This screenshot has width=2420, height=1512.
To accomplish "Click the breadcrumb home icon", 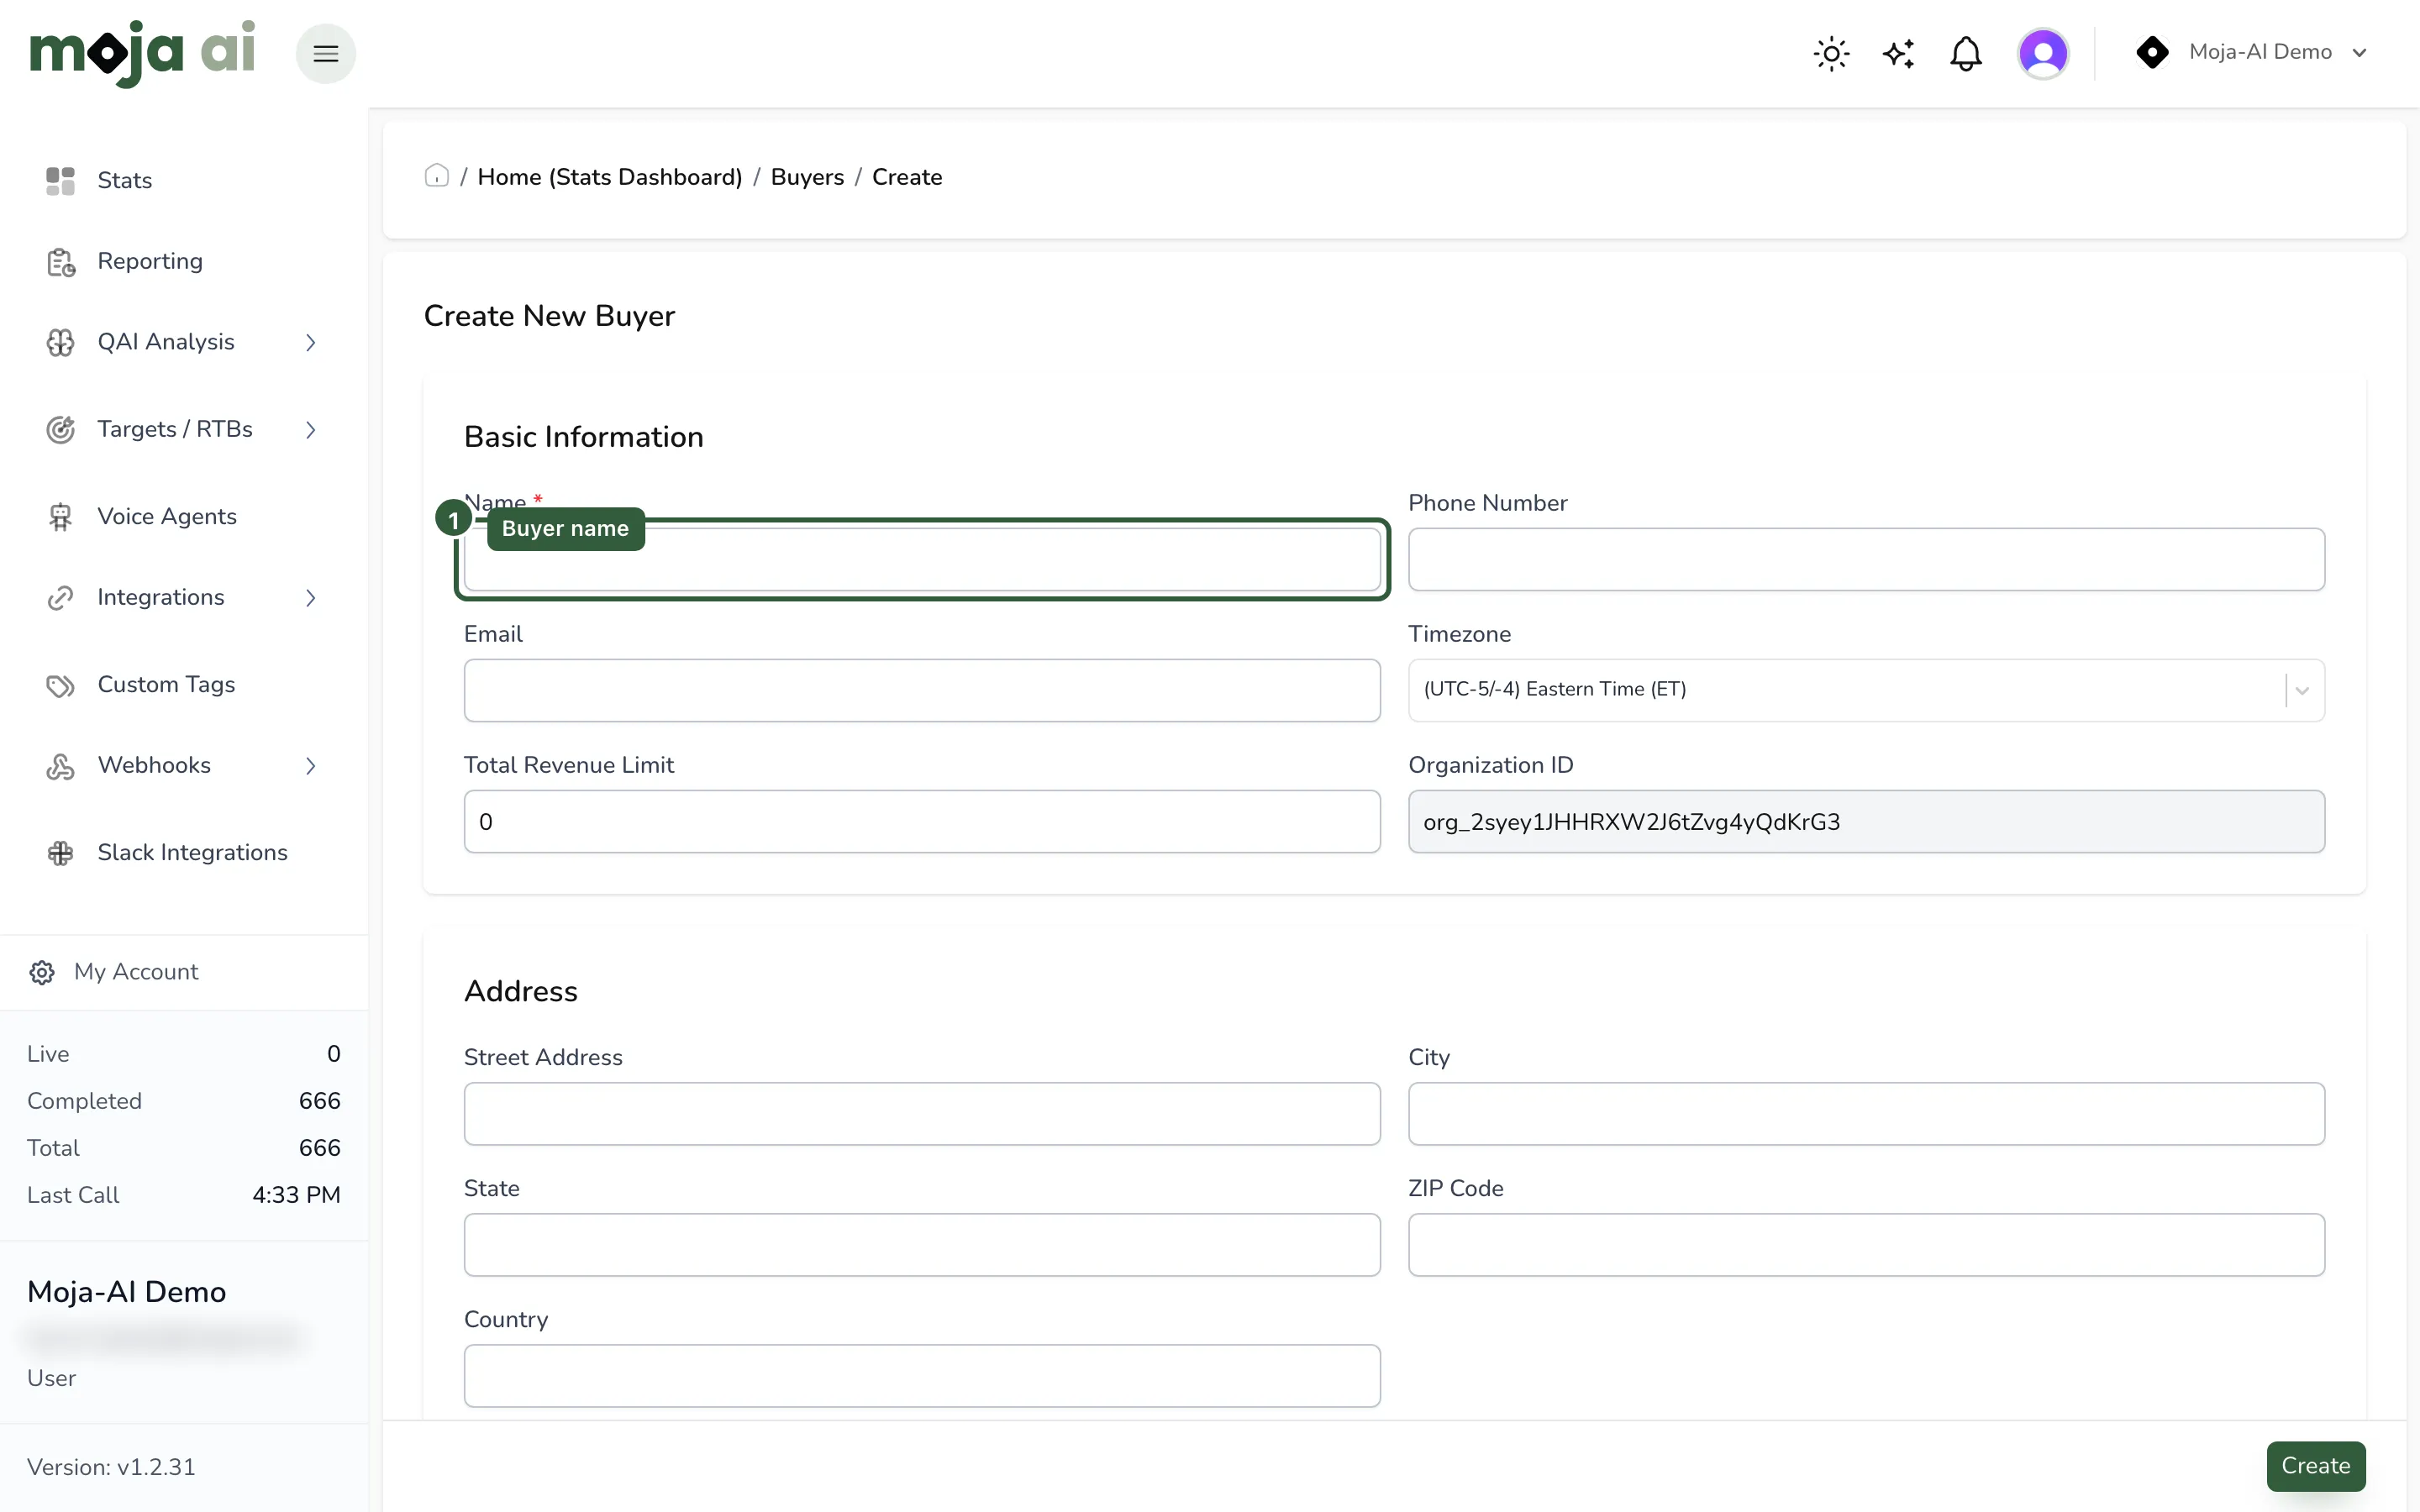I will [x=436, y=176].
